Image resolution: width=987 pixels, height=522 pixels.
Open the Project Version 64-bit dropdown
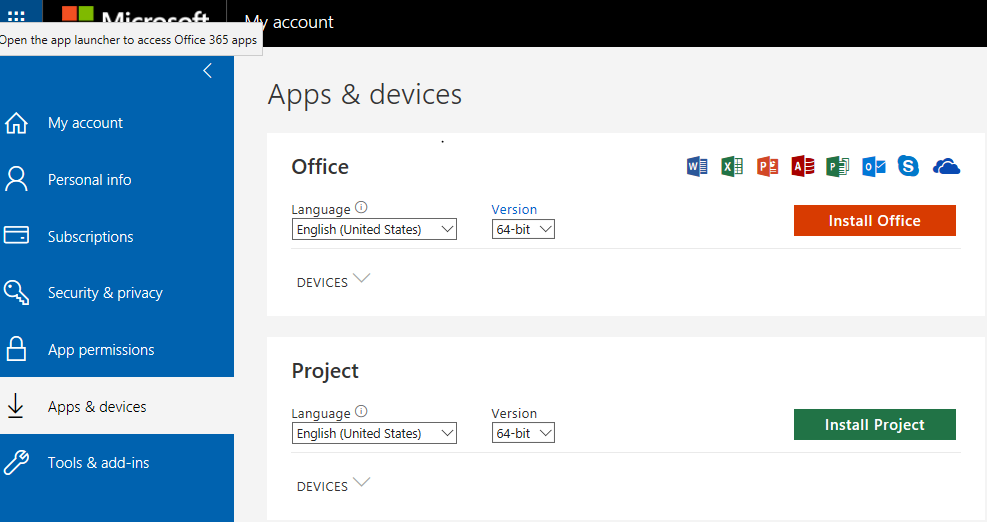(523, 433)
